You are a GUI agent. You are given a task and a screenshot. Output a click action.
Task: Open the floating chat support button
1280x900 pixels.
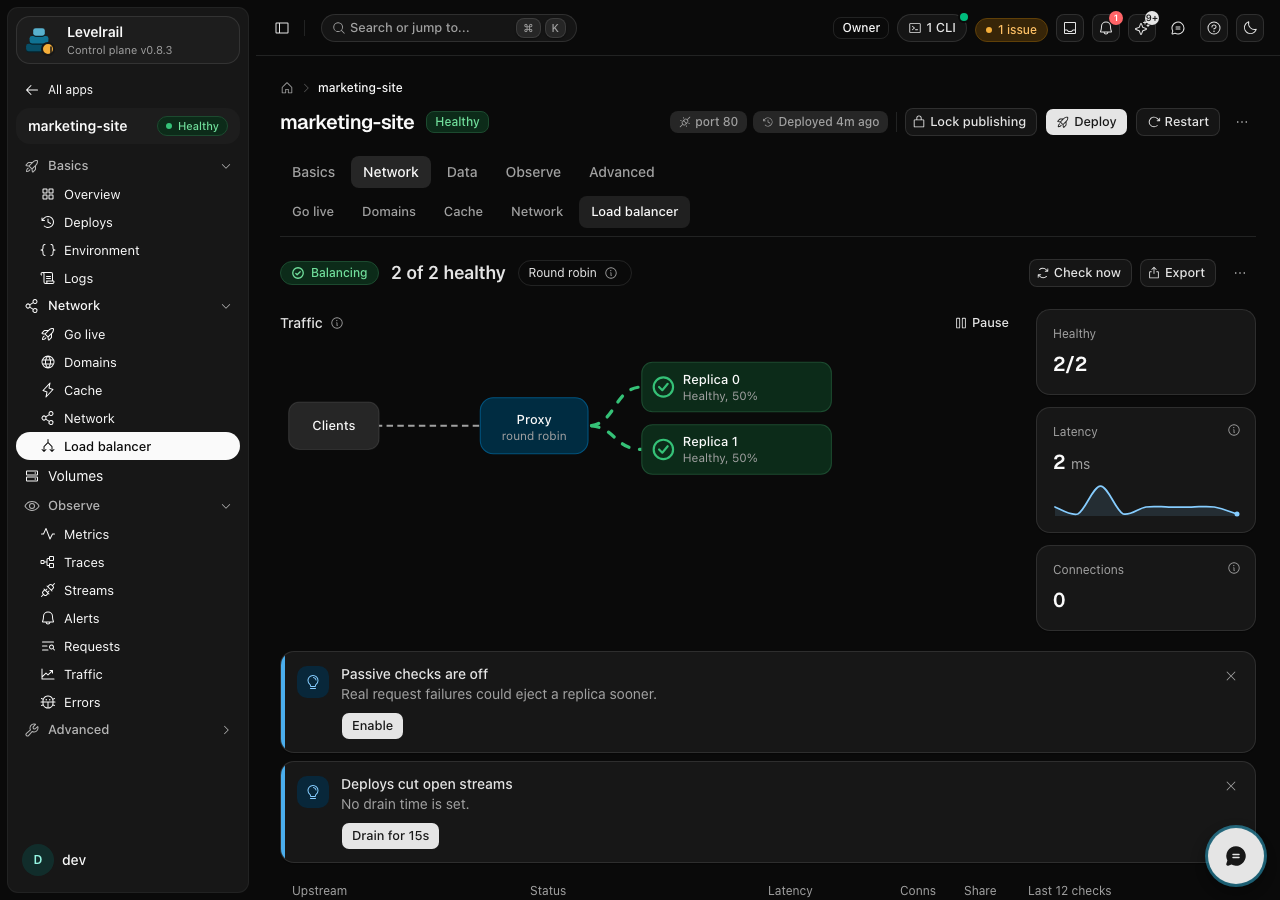pos(1236,856)
